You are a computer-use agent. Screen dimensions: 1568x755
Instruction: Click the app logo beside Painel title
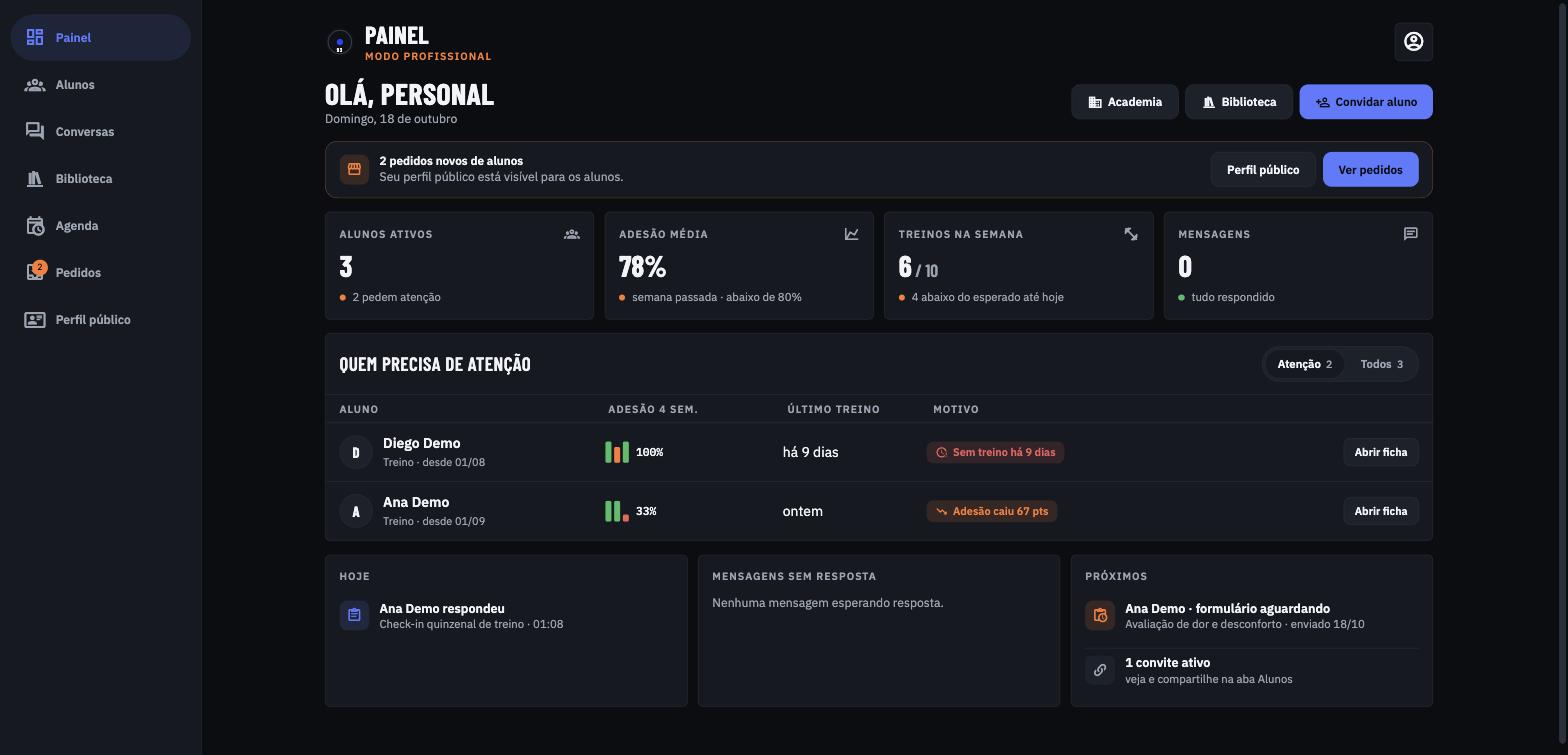tap(340, 42)
